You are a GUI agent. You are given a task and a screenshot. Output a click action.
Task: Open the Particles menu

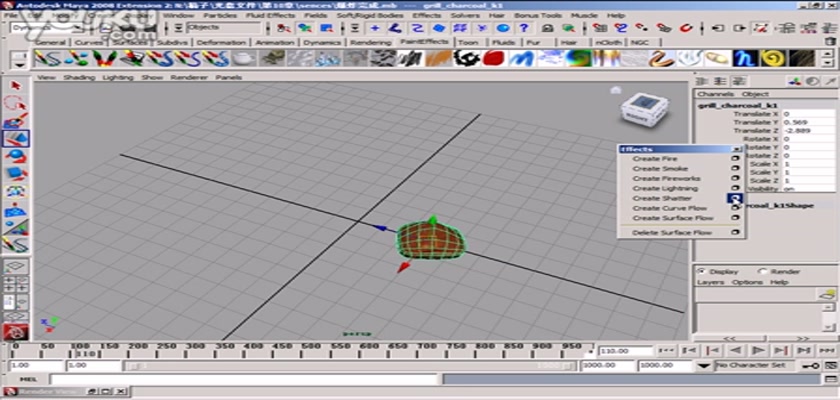pos(219,16)
